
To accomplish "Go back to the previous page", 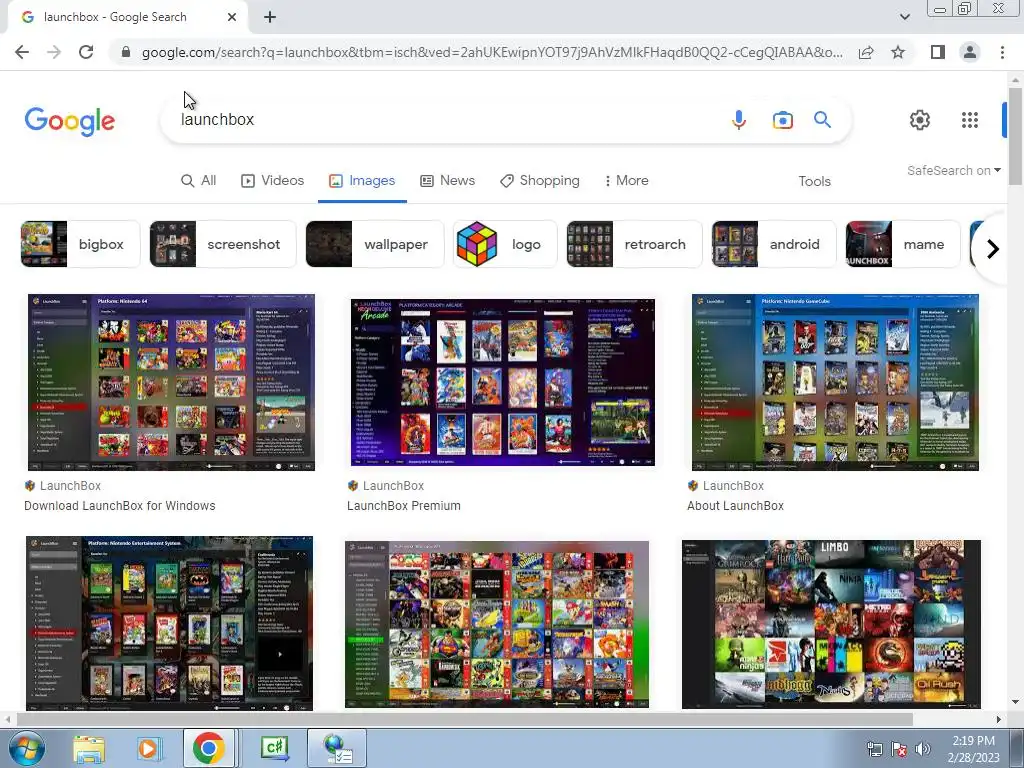I will pyautogui.click(x=22, y=52).
